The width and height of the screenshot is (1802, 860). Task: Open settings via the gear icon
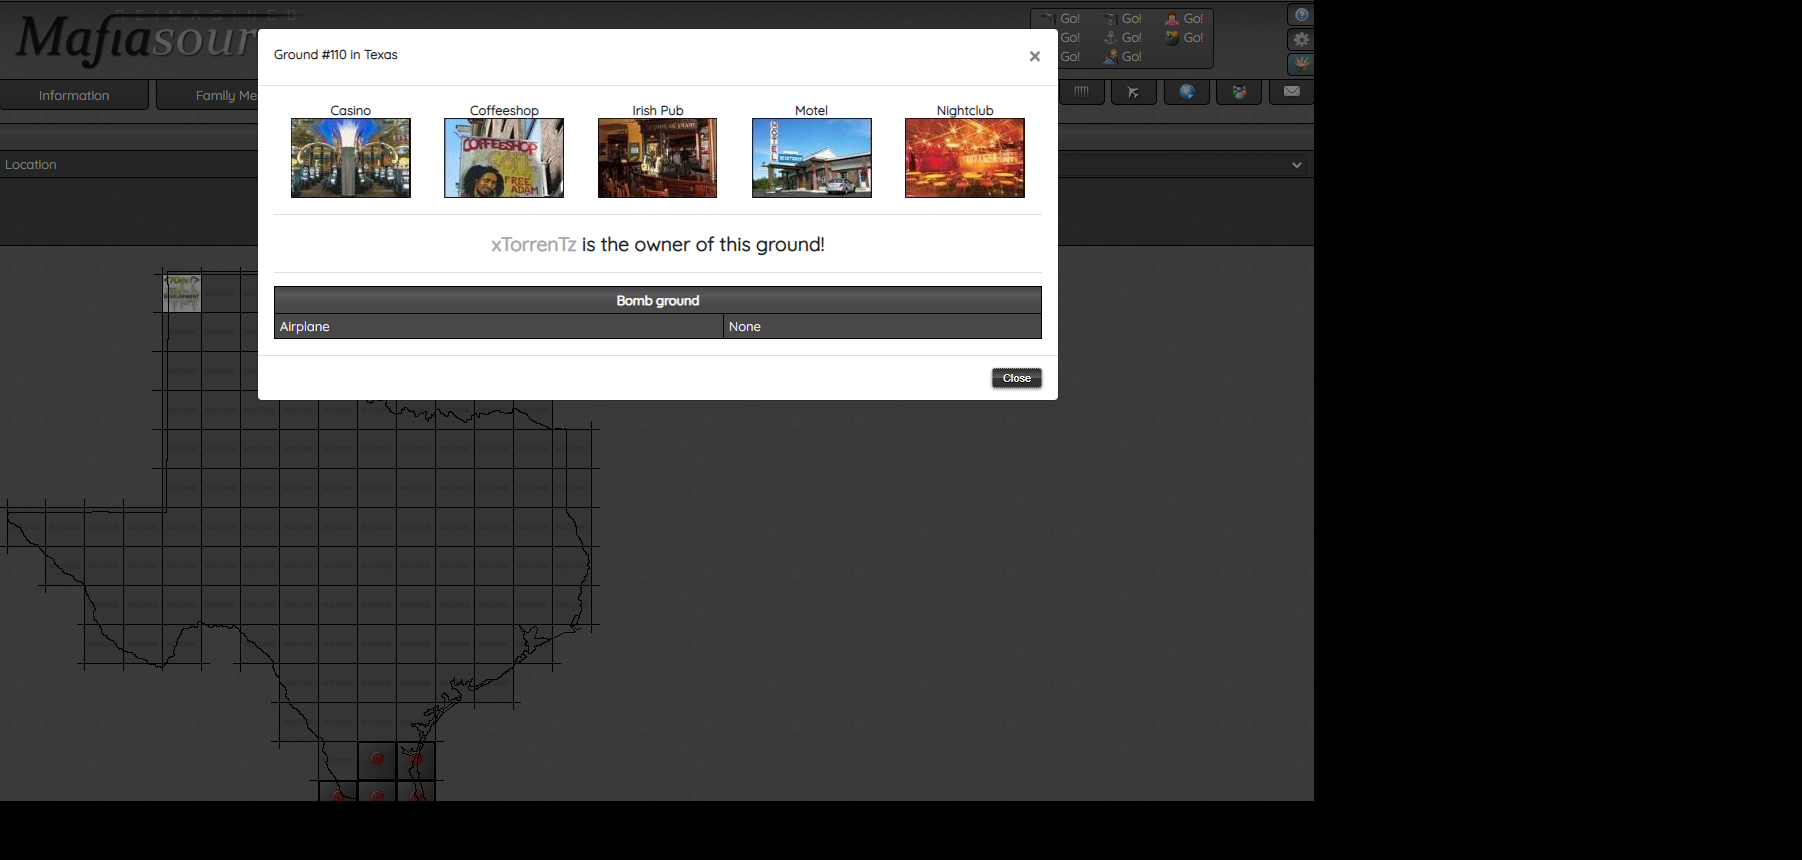[x=1301, y=40]
